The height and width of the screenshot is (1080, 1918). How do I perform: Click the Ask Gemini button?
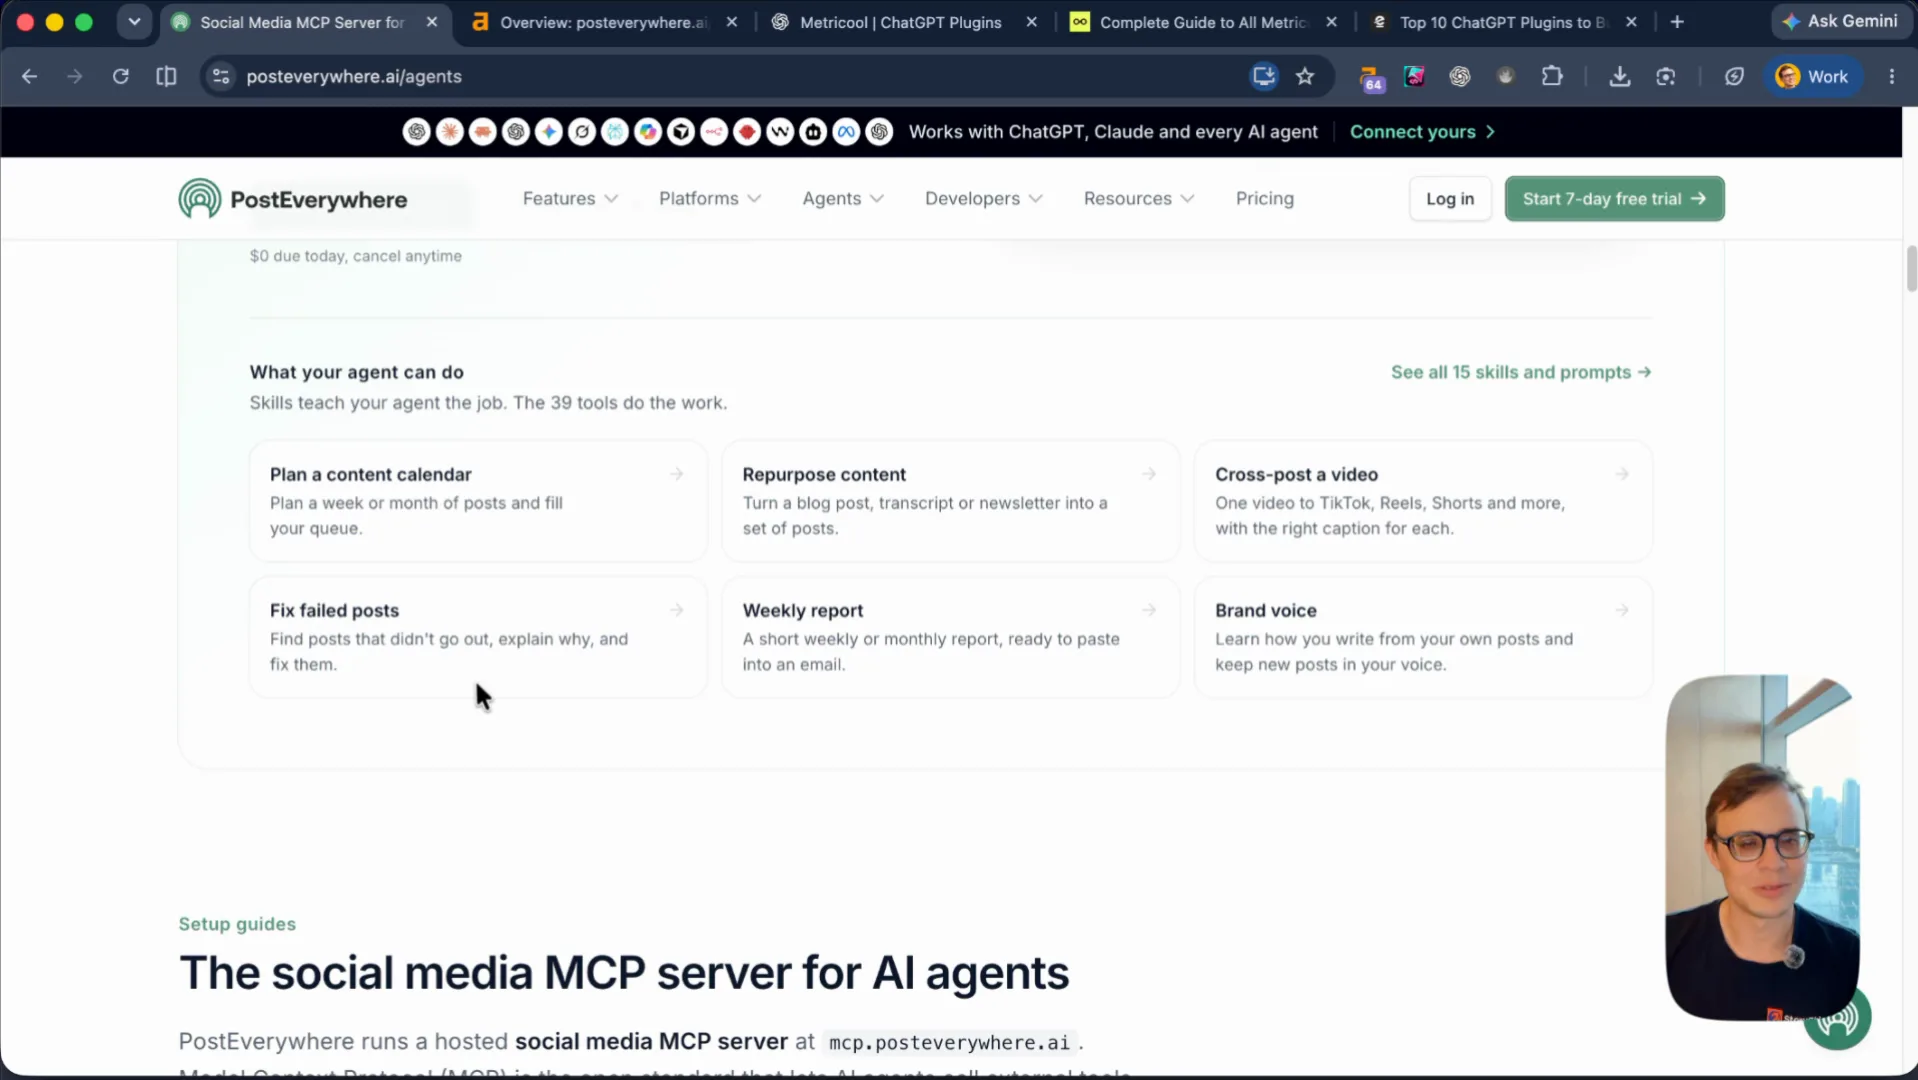(x=1840, y=21)
